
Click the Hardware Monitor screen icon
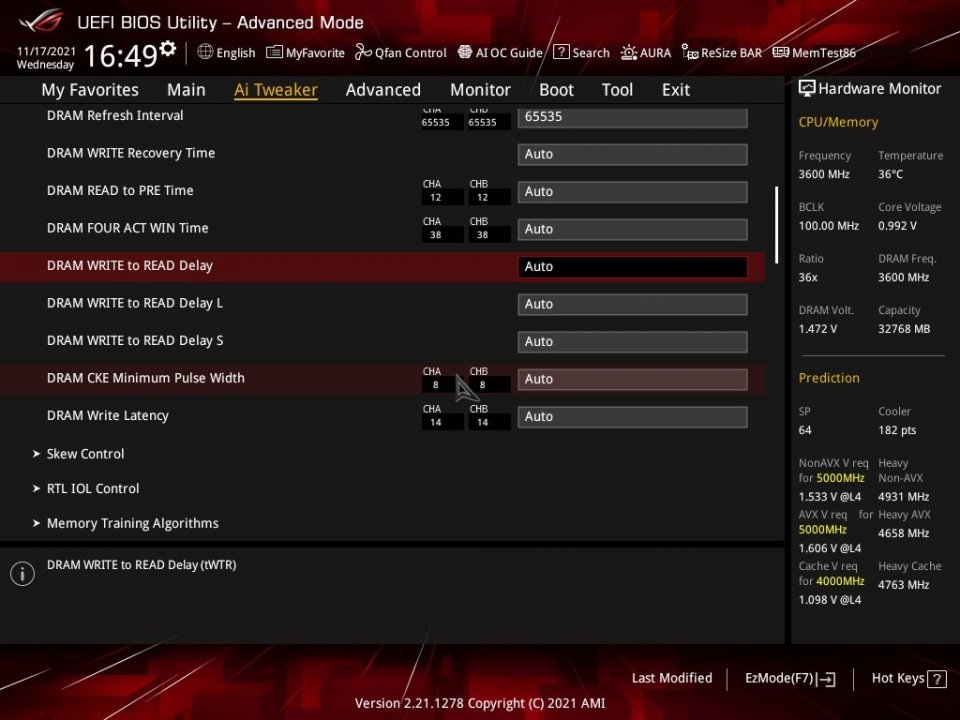(807, 89)
